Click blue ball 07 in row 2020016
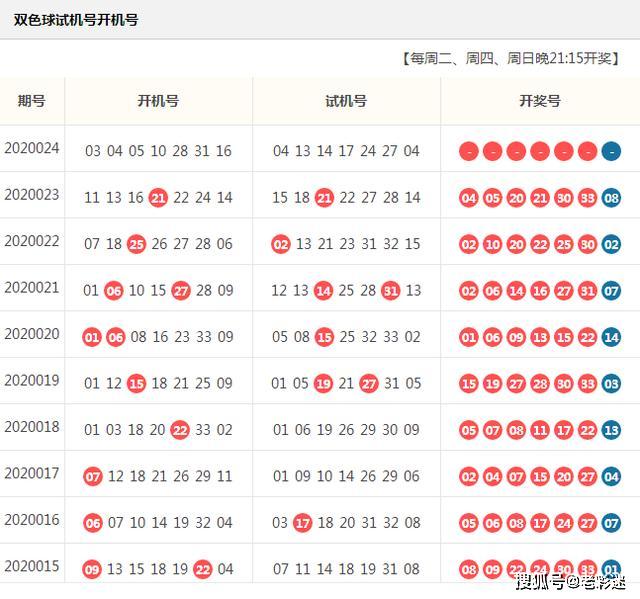Viewport: 640px width, 599px height. click(611, 524)
